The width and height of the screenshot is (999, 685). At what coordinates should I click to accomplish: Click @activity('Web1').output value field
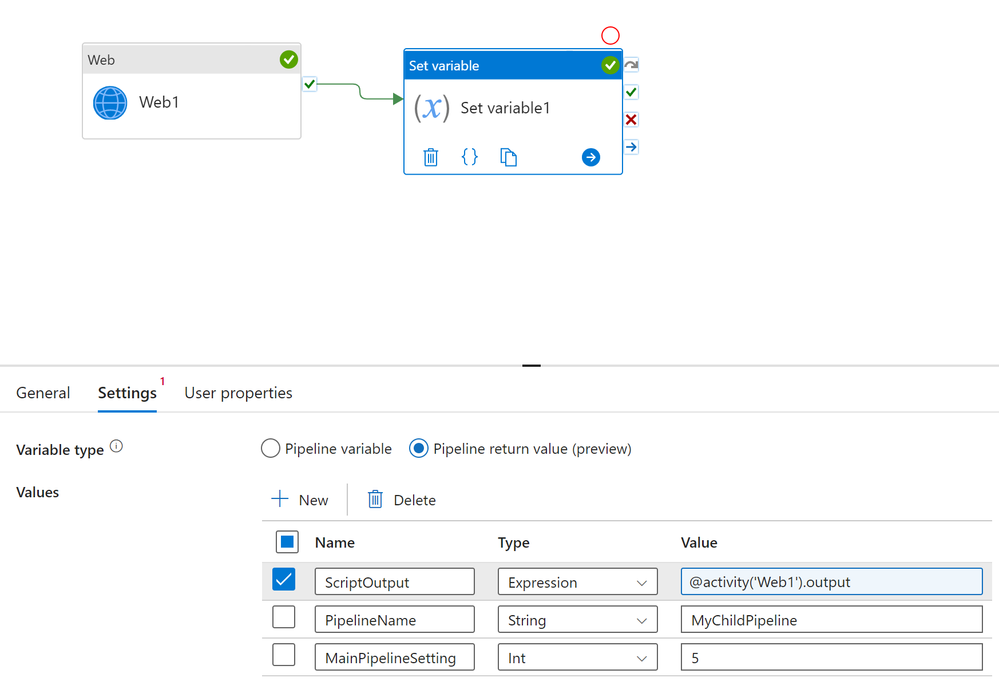point(831,582)
